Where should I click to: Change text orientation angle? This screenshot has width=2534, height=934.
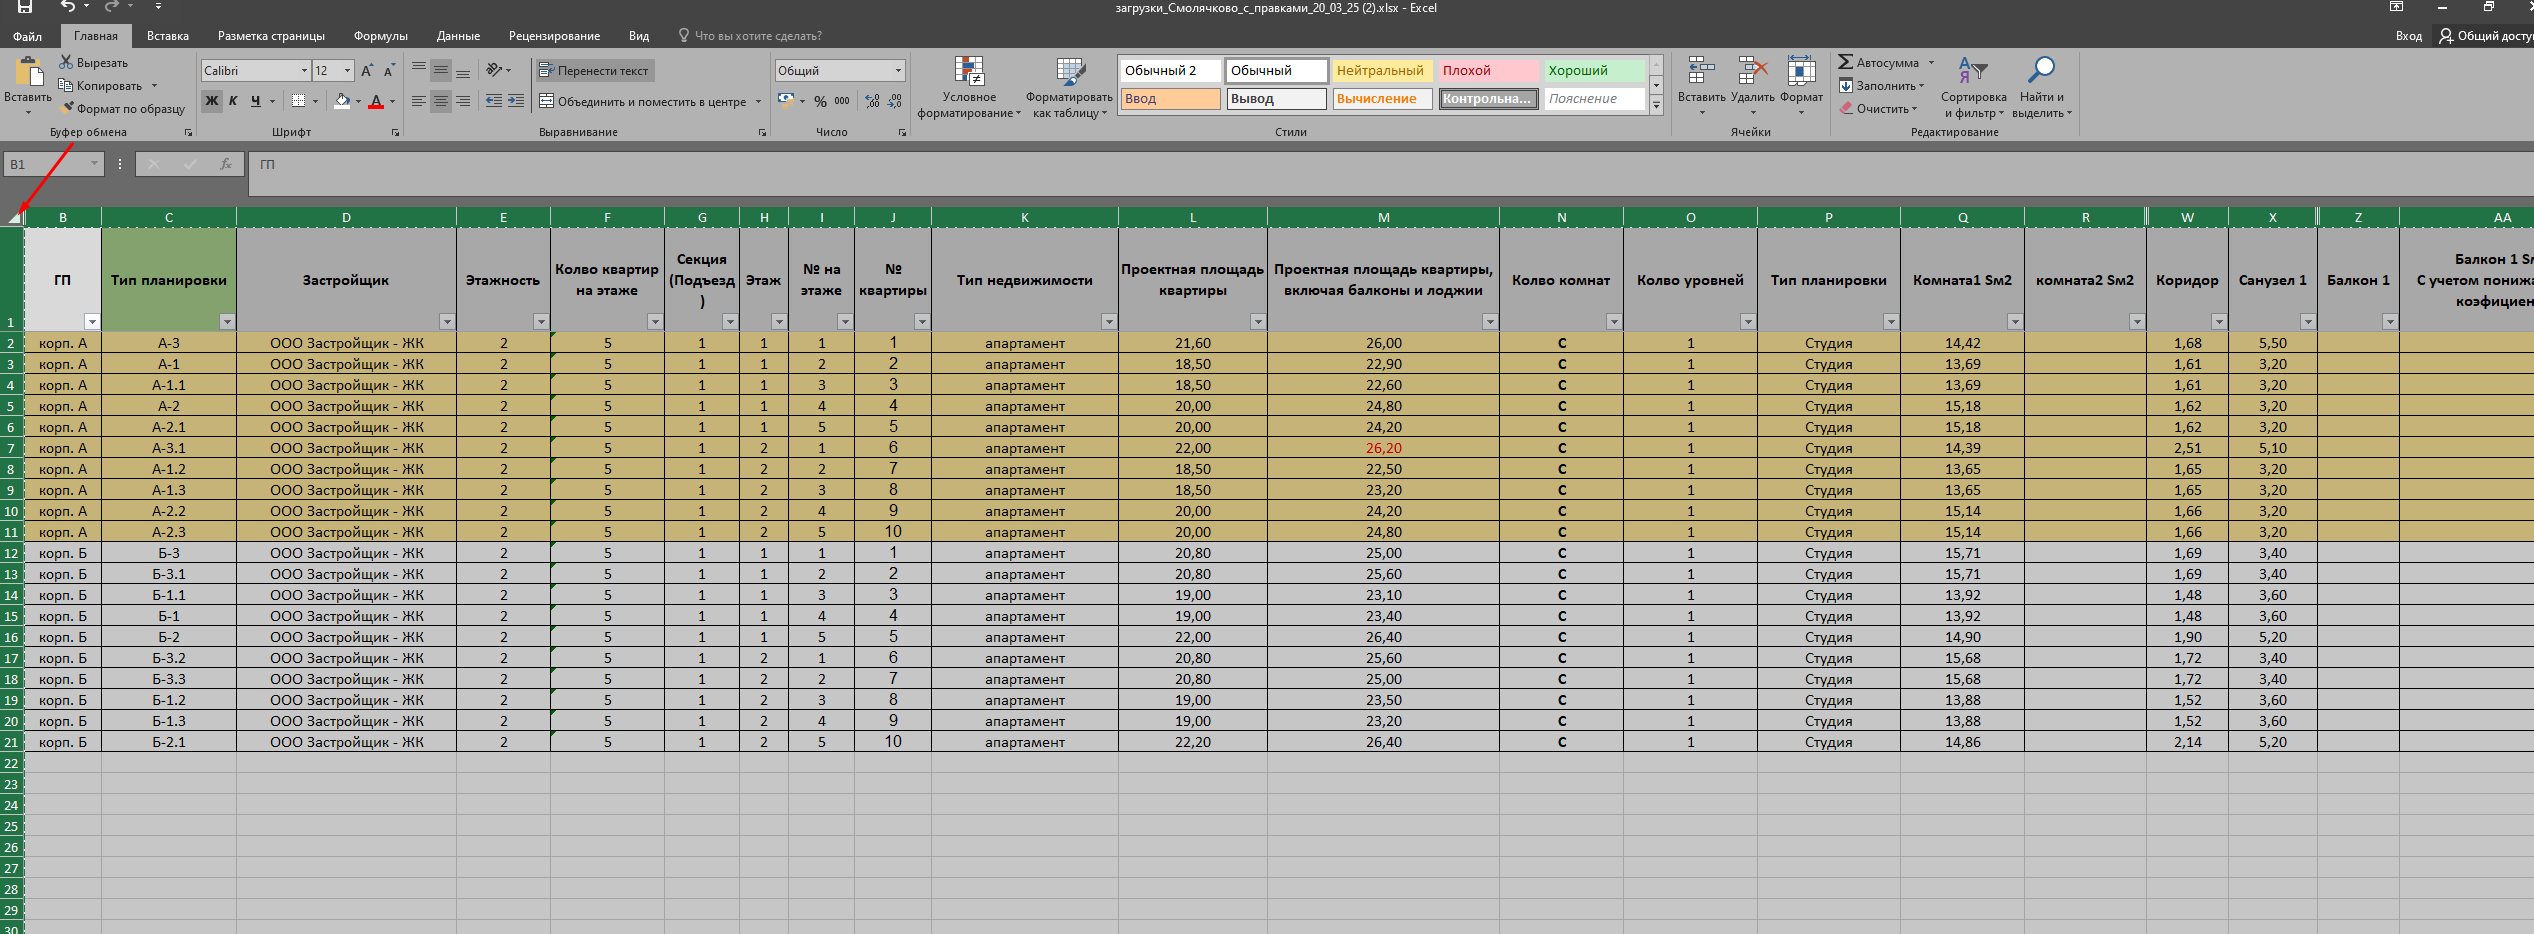(495, 70)
